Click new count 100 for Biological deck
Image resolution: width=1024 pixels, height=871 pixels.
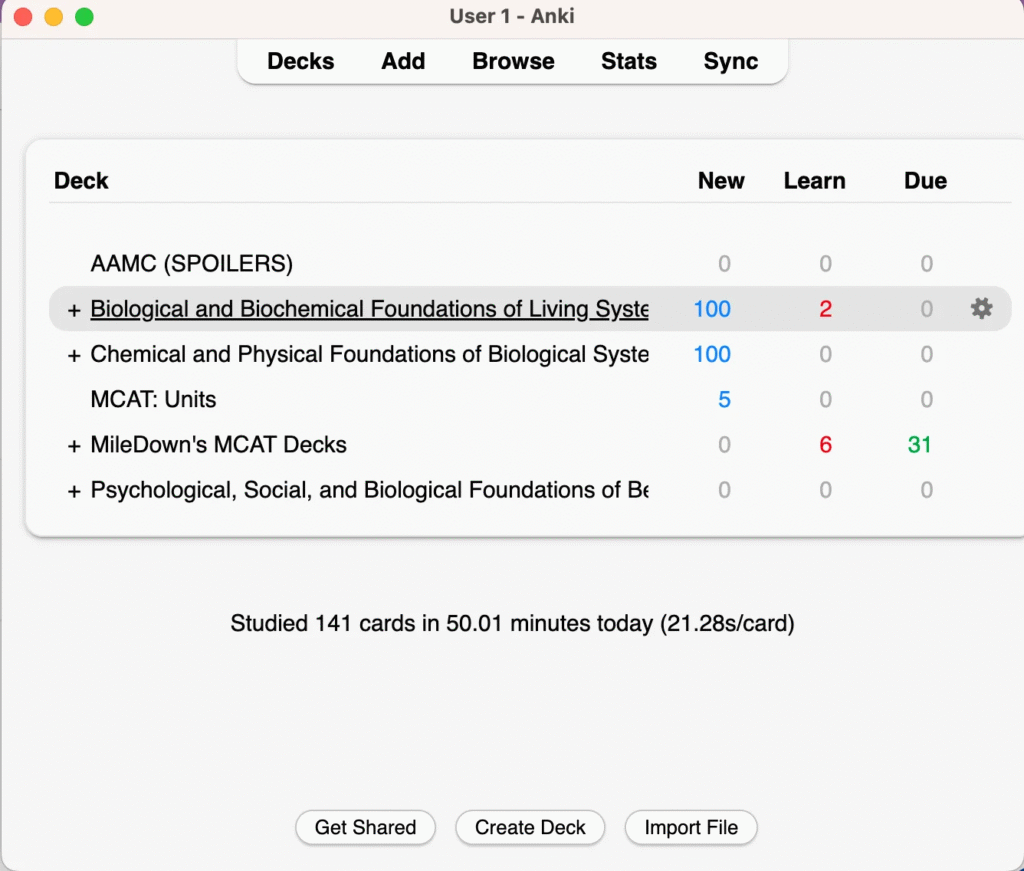(x=712, y=309)
